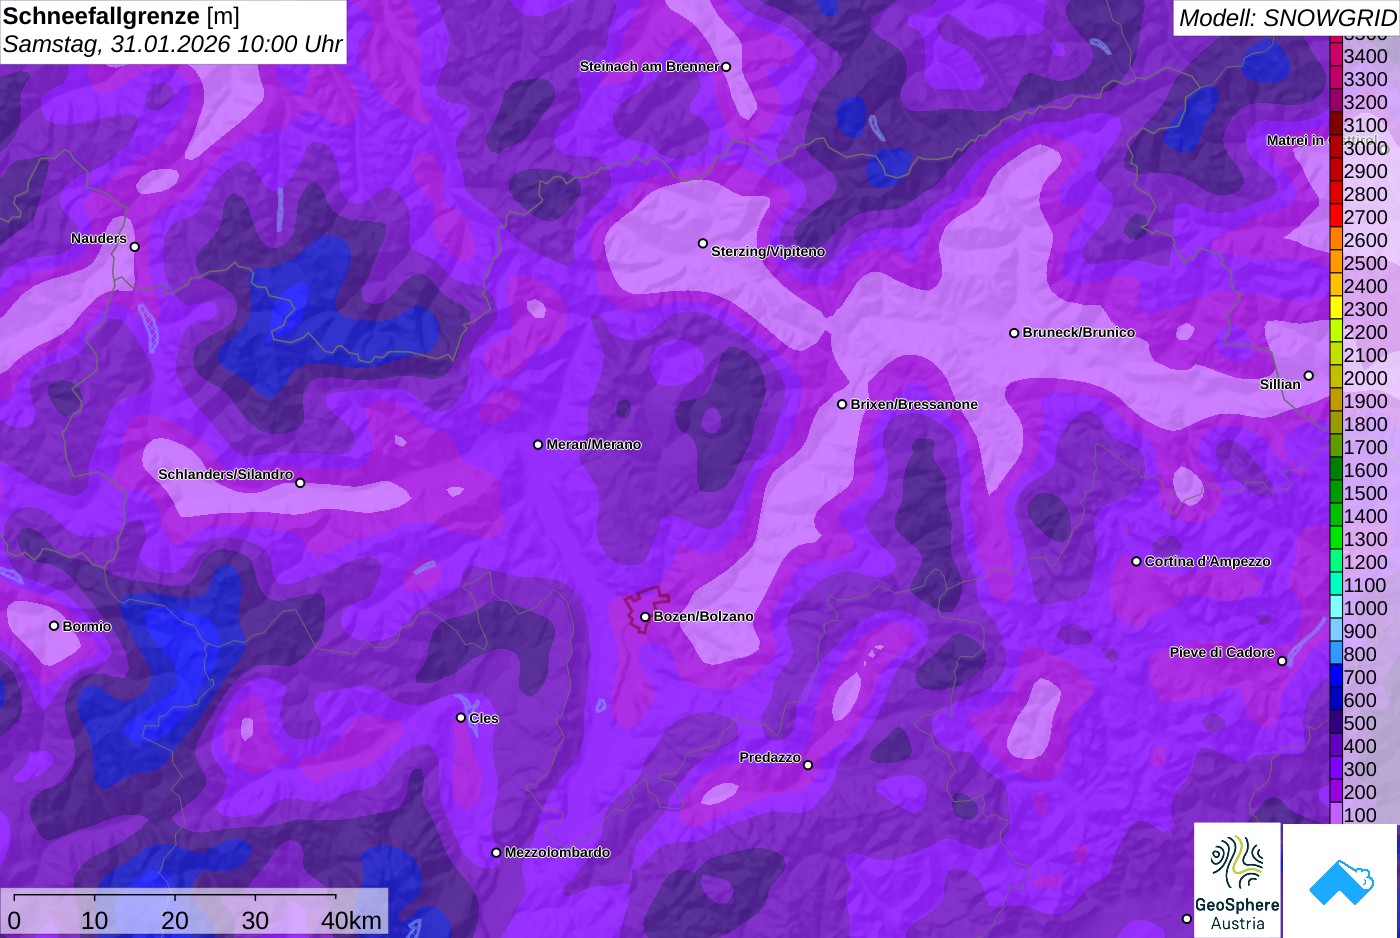Click the 1000 m cyan legend swatch
This screenshot has height=938, width=1400.
point(1336,608)
